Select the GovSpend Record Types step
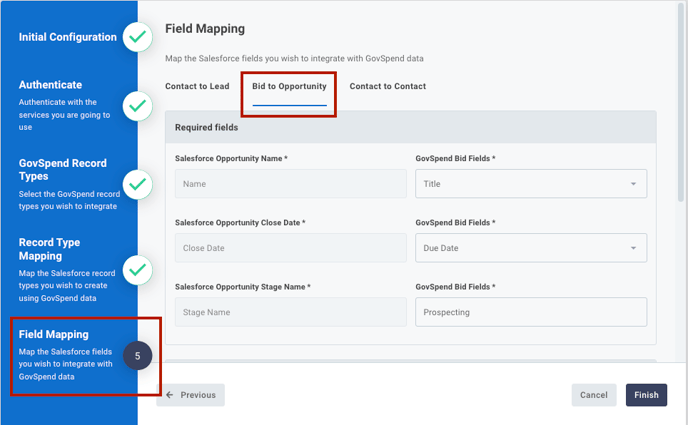 pos(63,170)
